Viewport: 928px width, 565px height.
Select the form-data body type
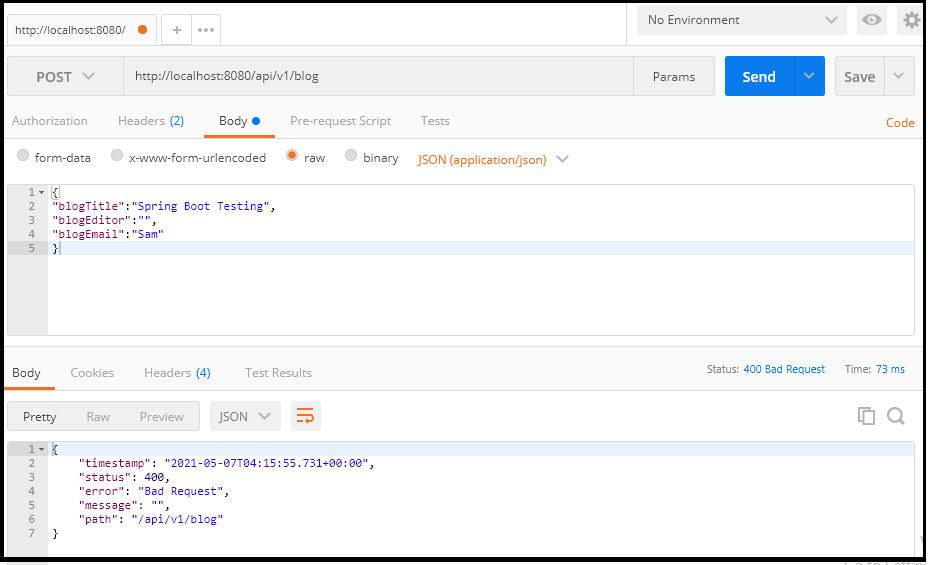(x=23, y=156)
